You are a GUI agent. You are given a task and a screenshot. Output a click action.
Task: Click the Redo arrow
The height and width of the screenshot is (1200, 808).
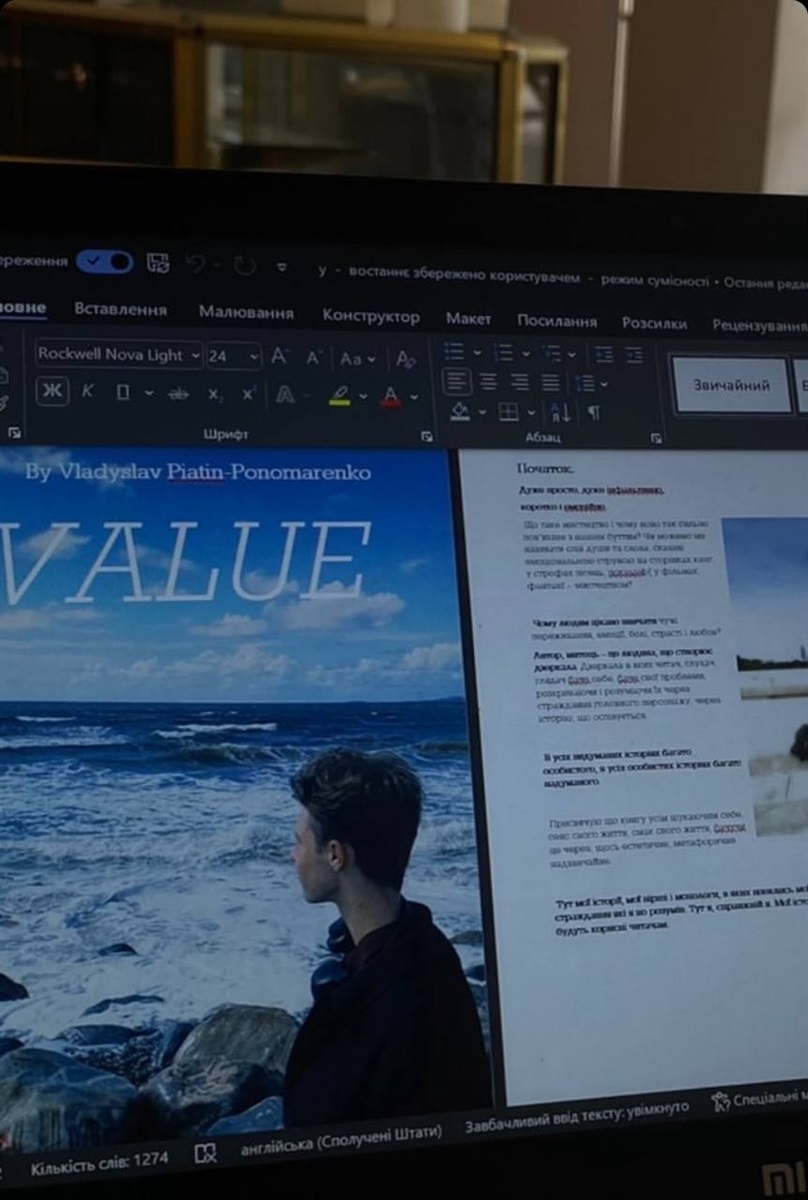click(x=244, y=266)
